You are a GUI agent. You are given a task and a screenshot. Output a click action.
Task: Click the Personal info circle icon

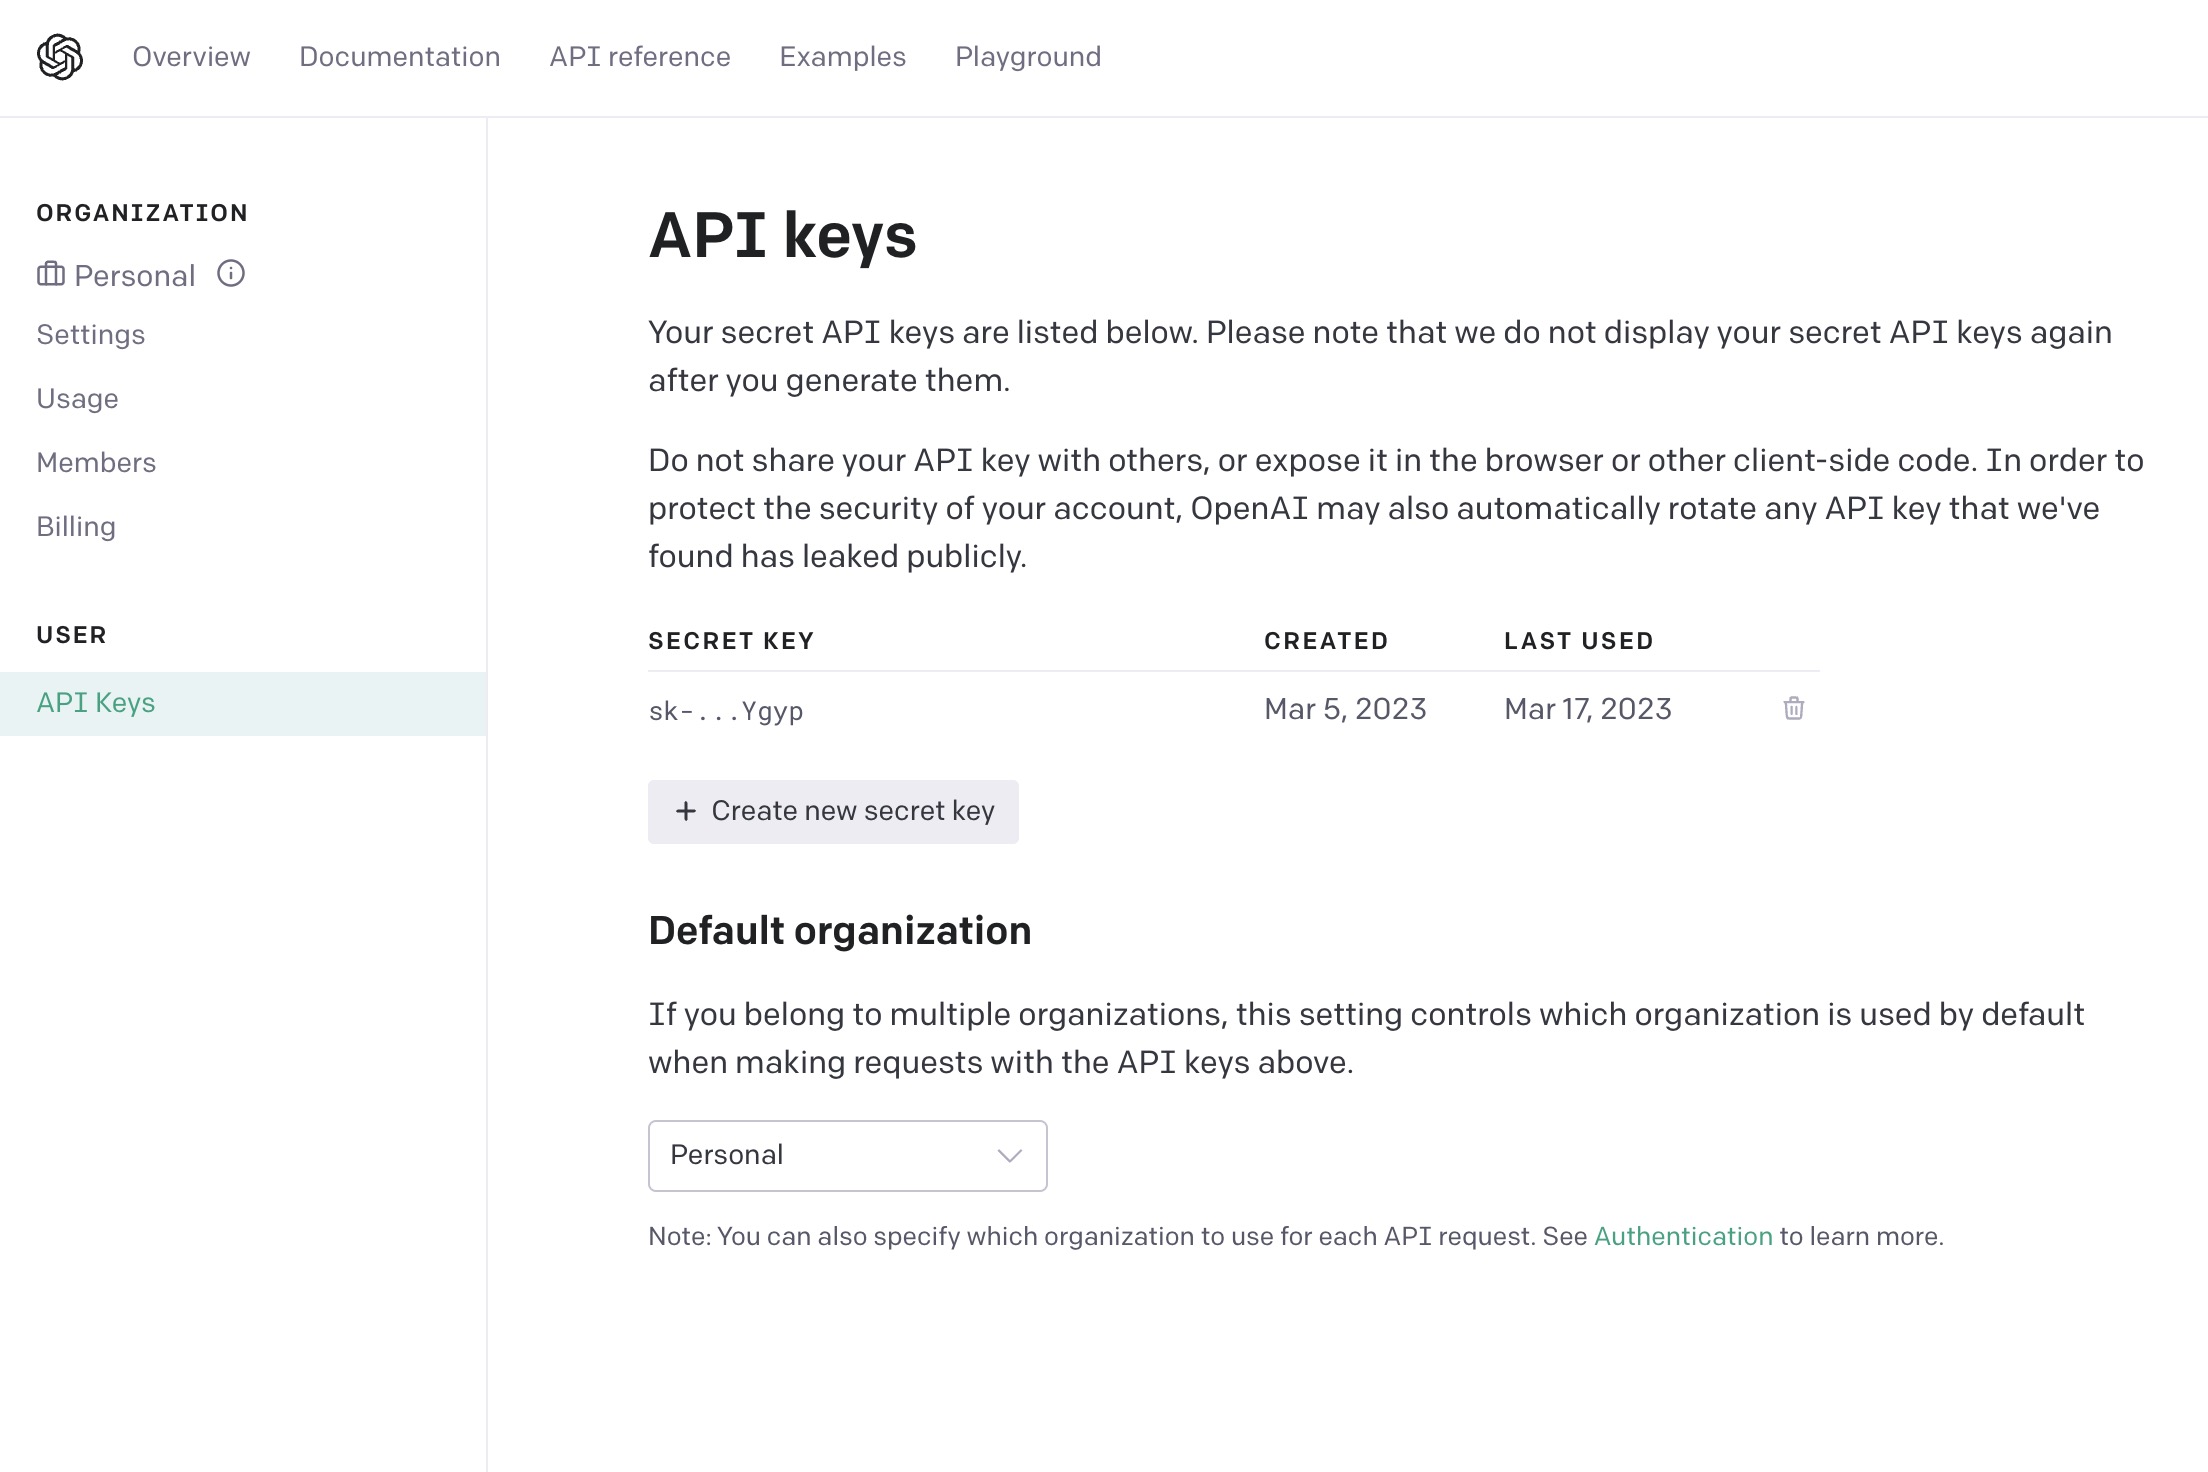tap(230, 273)
